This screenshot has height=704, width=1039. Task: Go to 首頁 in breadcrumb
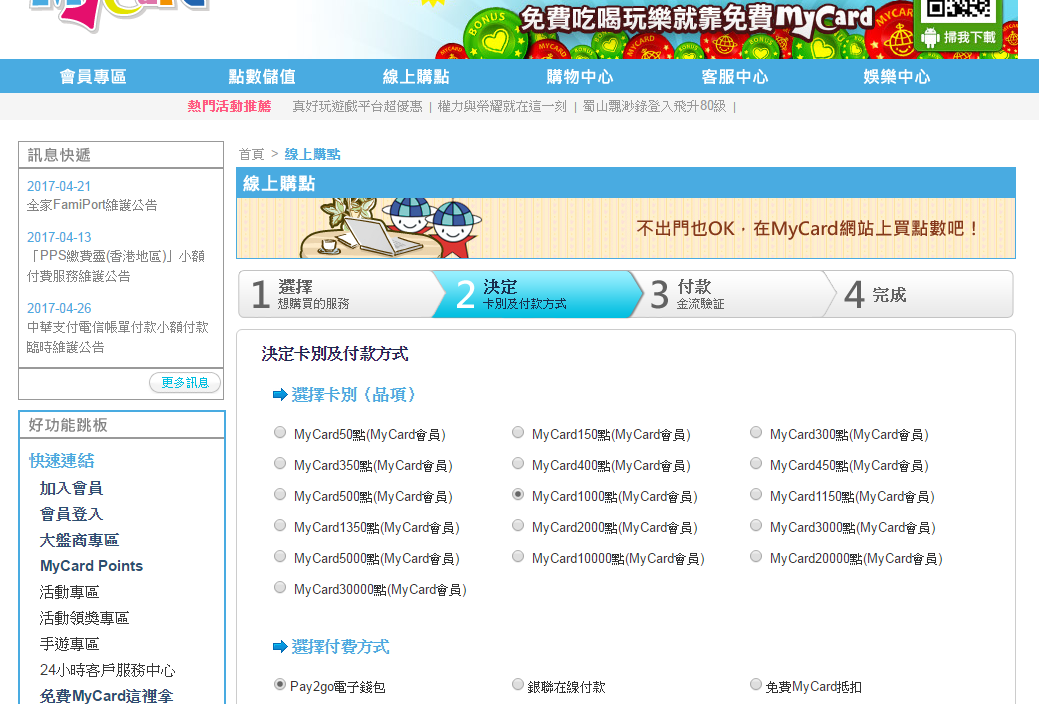[251, 154]
